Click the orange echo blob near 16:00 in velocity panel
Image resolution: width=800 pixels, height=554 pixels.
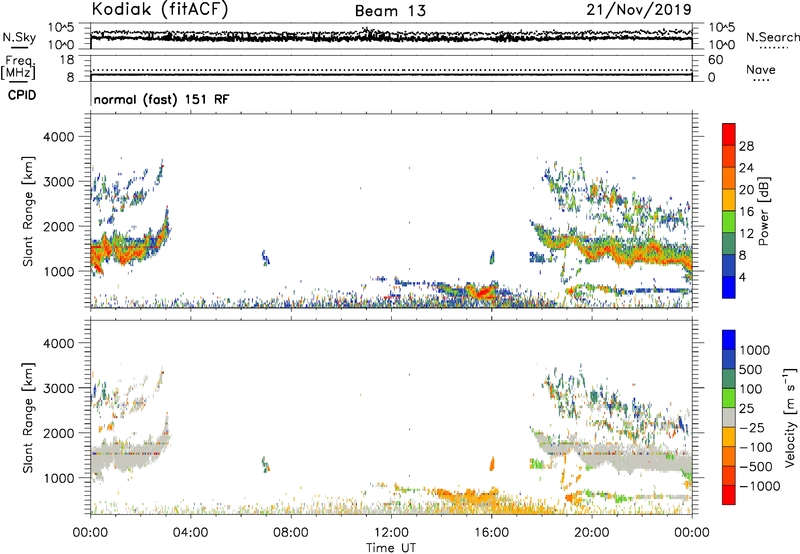492,463
